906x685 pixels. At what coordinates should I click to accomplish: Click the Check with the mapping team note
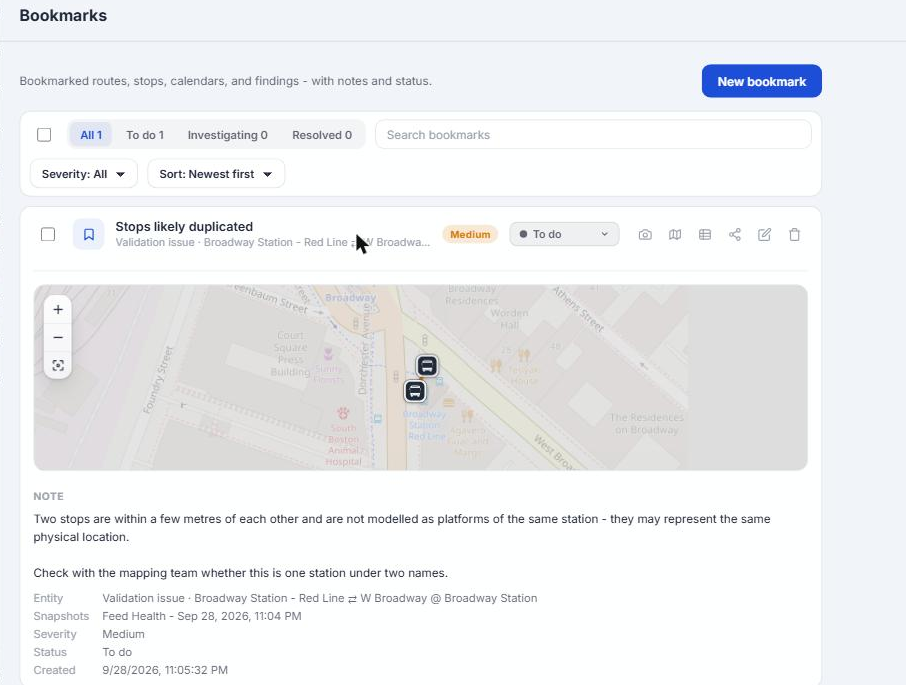[x=240, y=573]
